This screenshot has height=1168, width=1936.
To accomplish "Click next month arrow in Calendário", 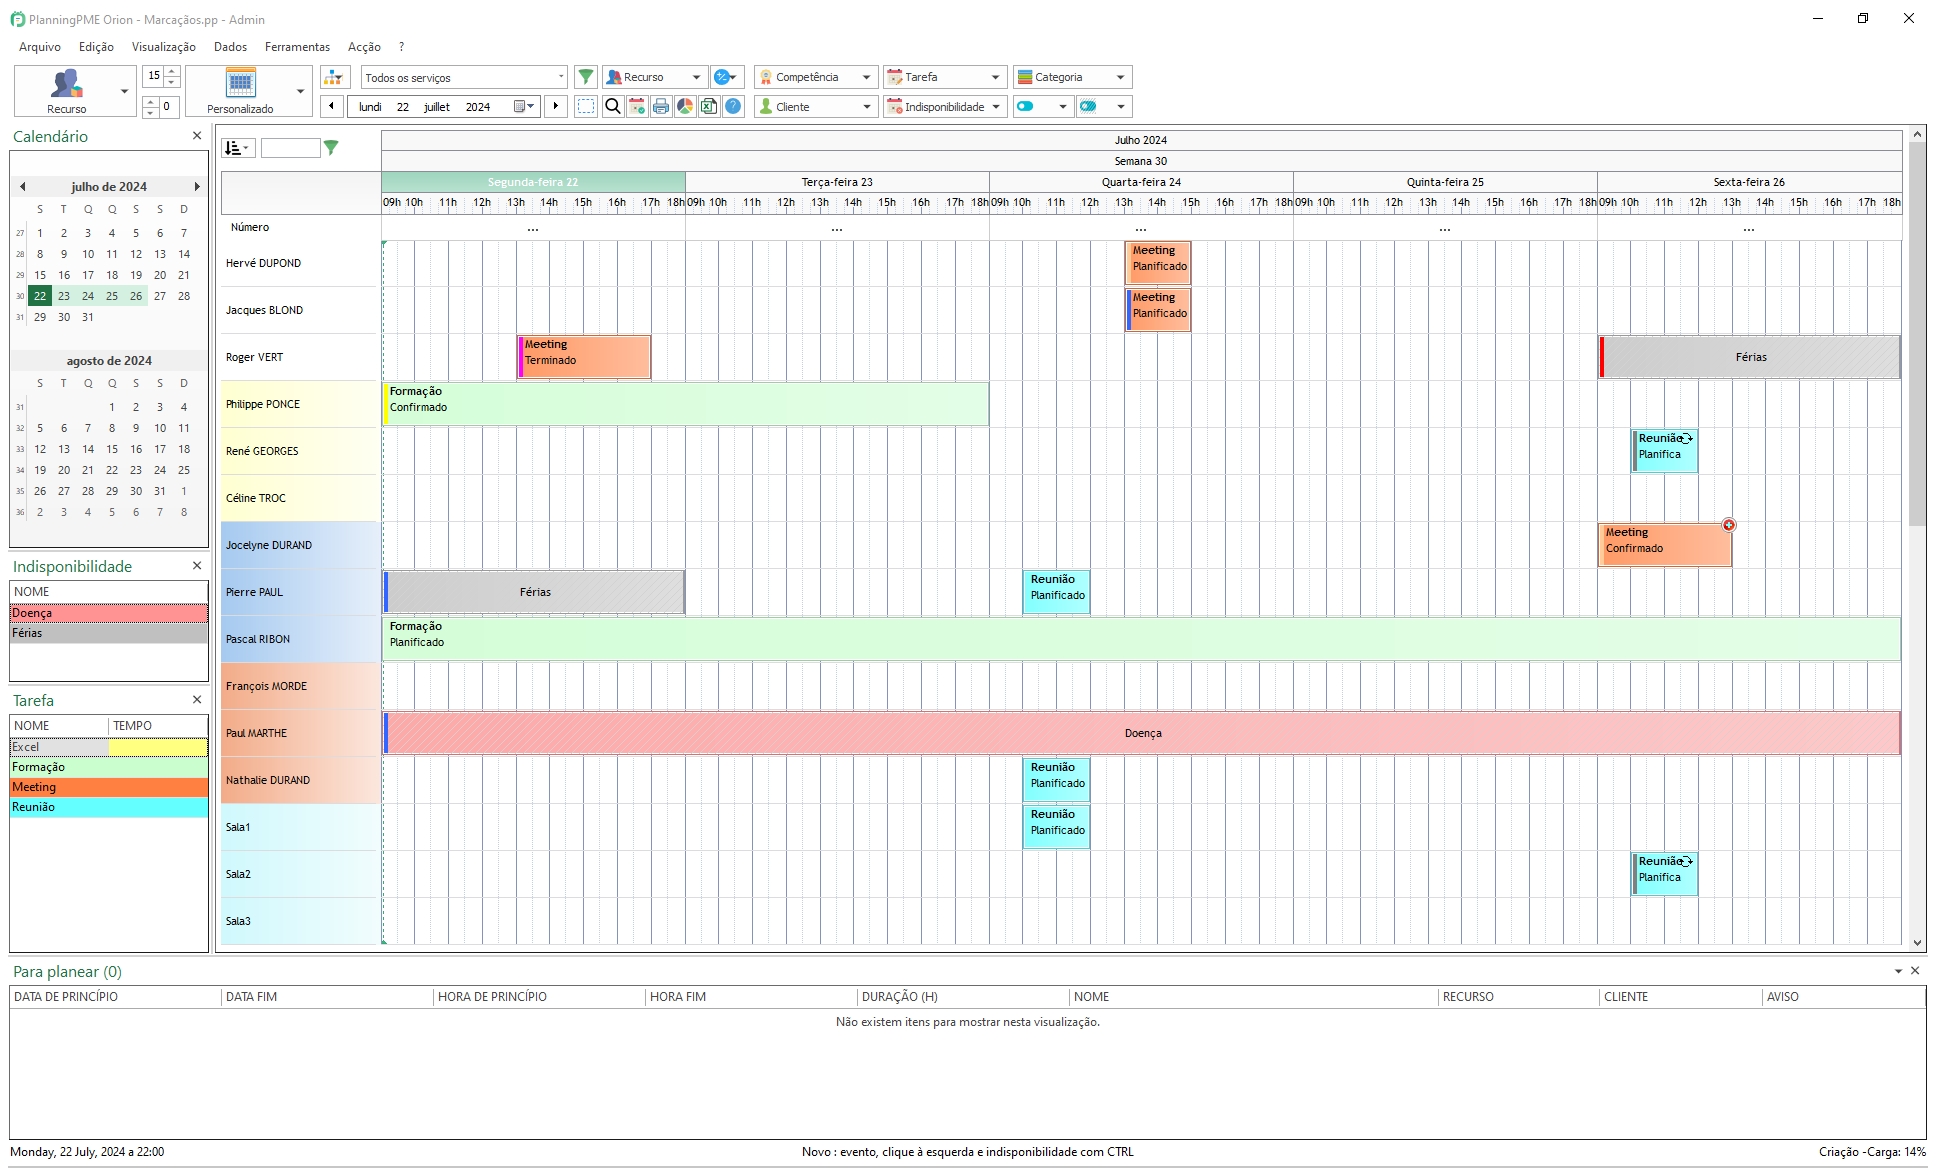I will (x=197, y=186).
